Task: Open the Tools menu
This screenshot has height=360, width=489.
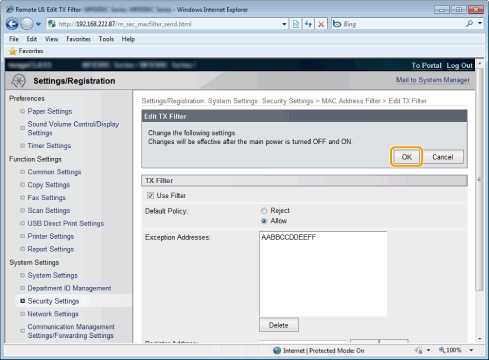Action: coord(106,39)
